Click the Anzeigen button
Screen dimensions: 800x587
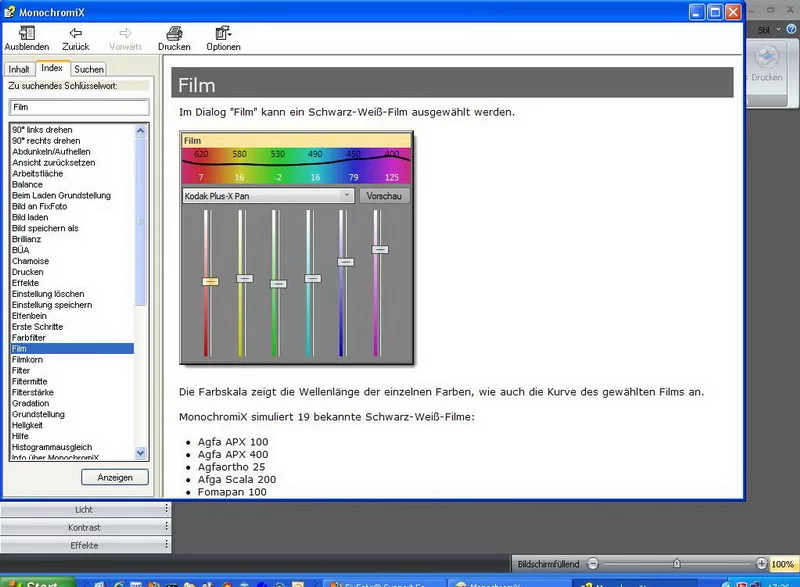(115, 477)
